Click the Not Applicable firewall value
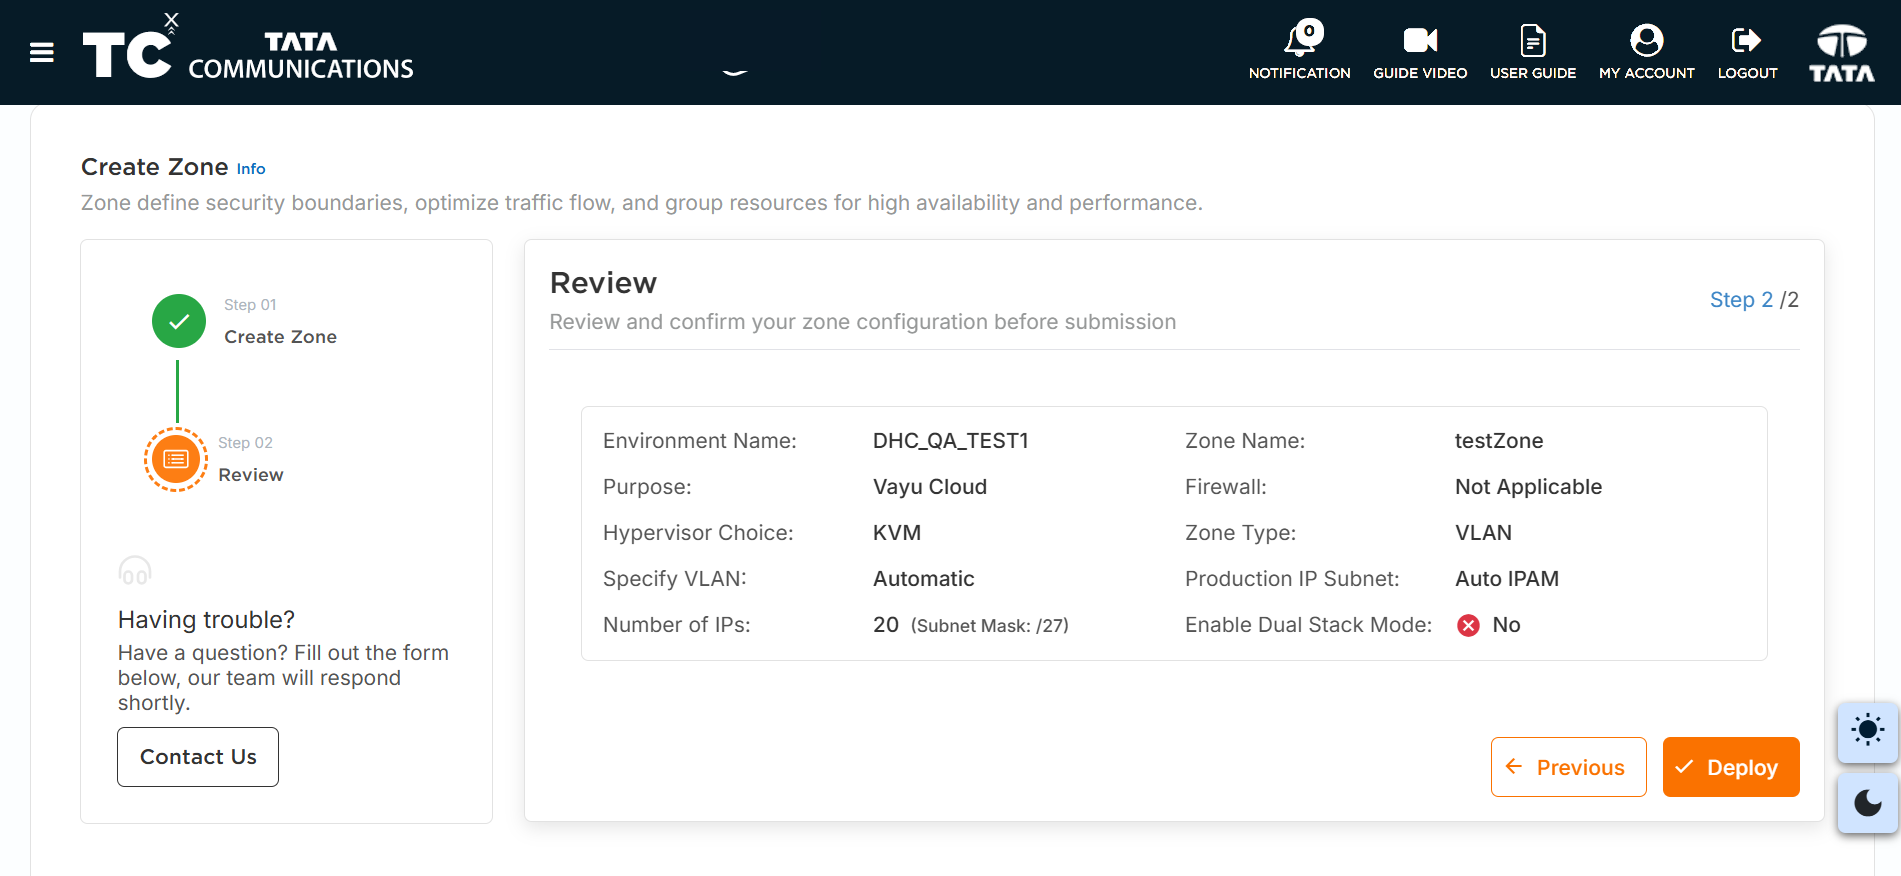The image size is (1901, 876). 1528,487
